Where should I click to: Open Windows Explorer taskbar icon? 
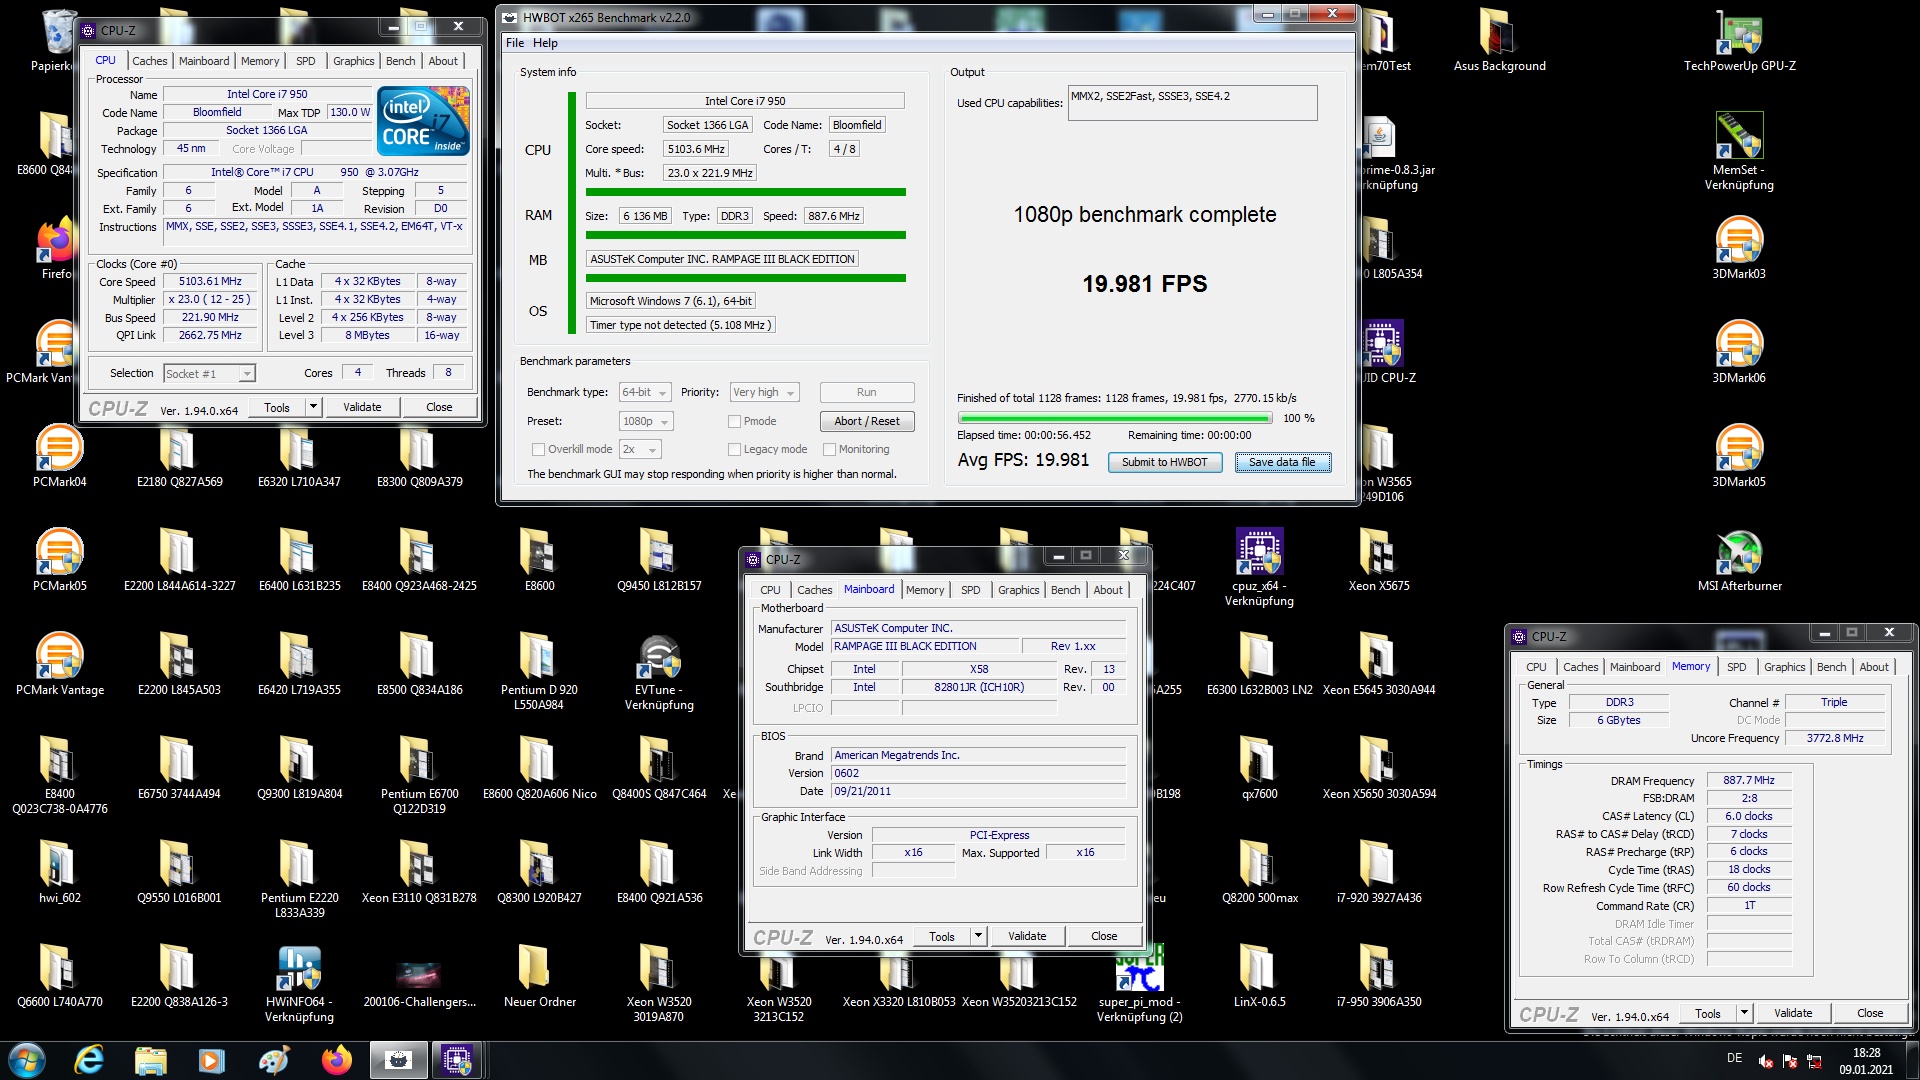(x=151, y=1059)
